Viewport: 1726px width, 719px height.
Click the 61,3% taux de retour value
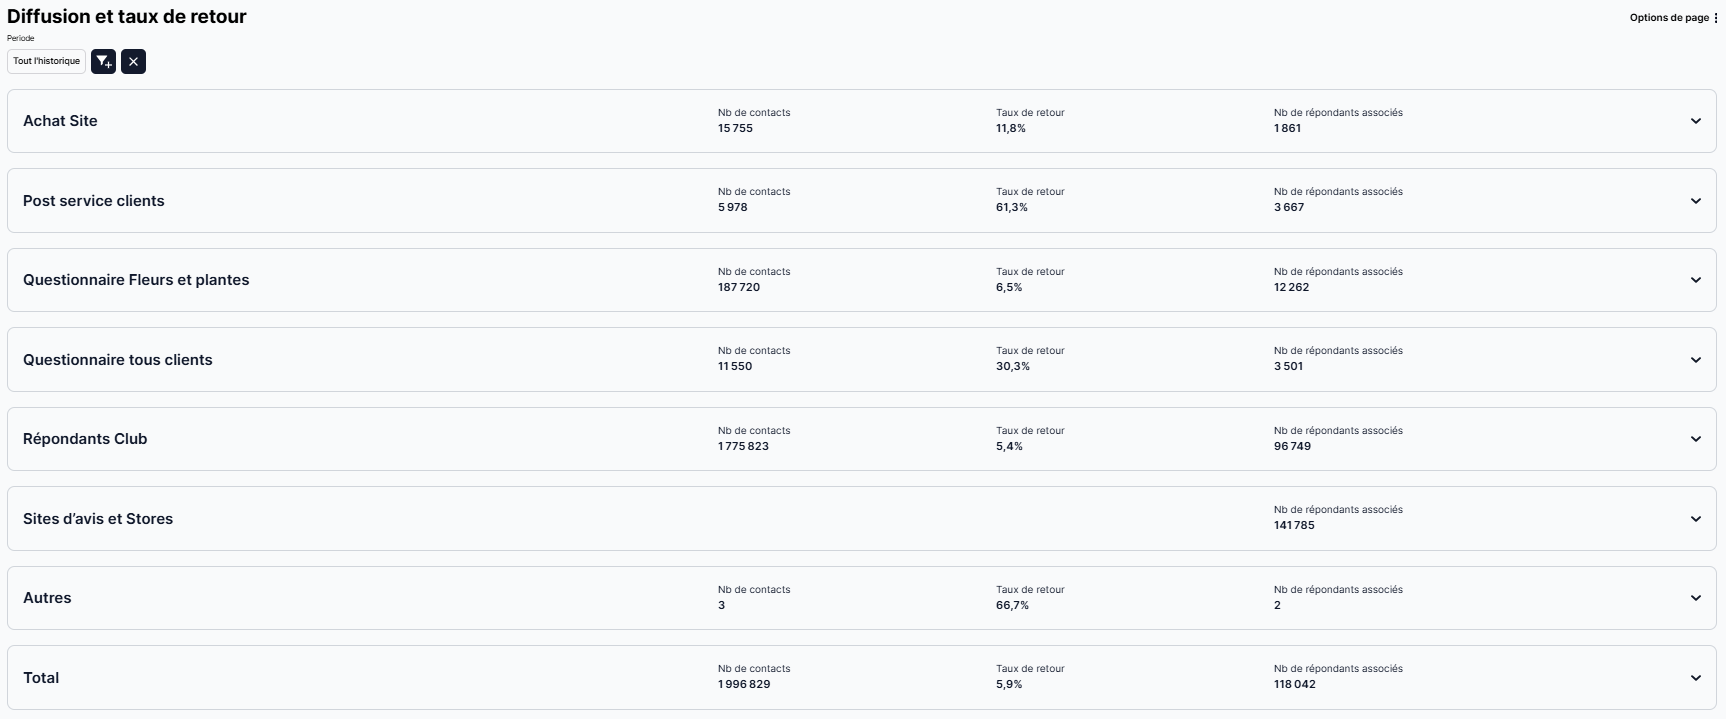coord(1011,208)
